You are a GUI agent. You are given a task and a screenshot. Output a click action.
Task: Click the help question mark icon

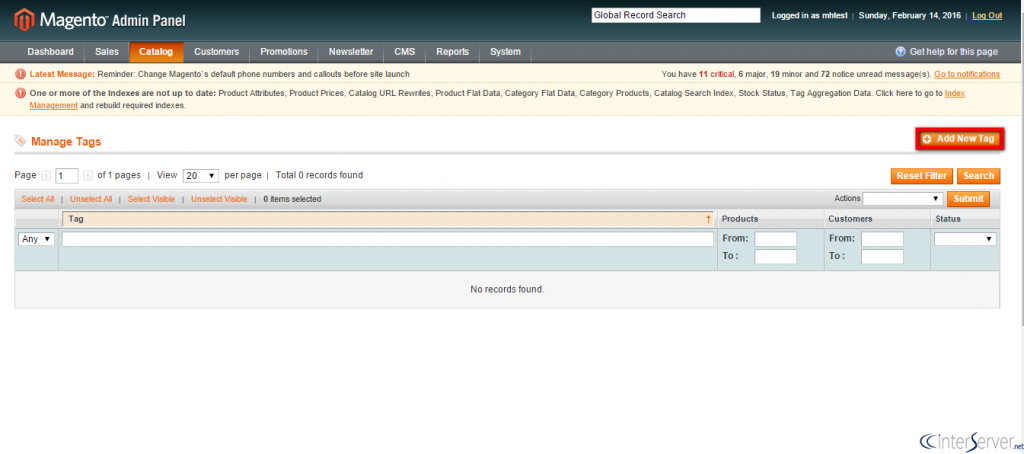(x=900, y=52)
